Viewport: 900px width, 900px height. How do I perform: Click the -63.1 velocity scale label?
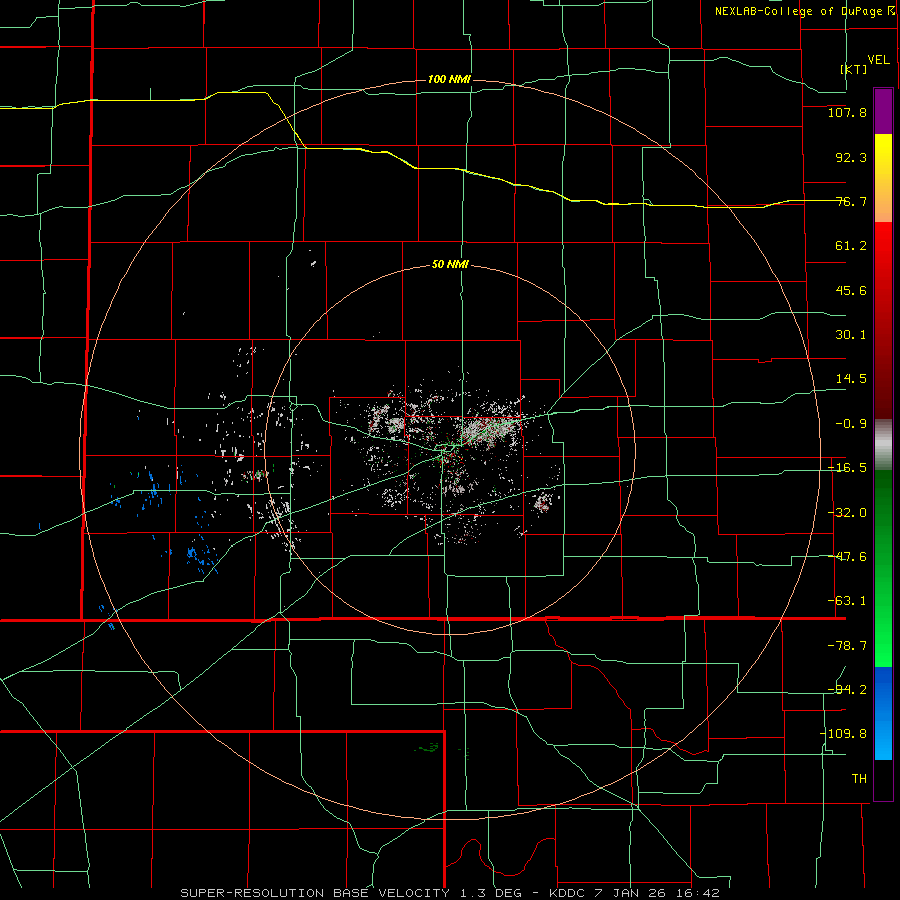click(847, 601)
